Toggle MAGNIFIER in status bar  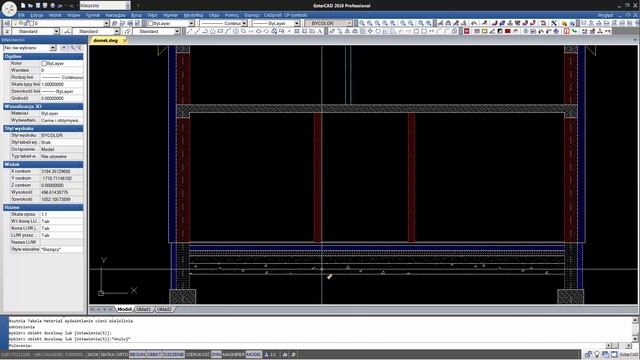(x=233, y=355)
